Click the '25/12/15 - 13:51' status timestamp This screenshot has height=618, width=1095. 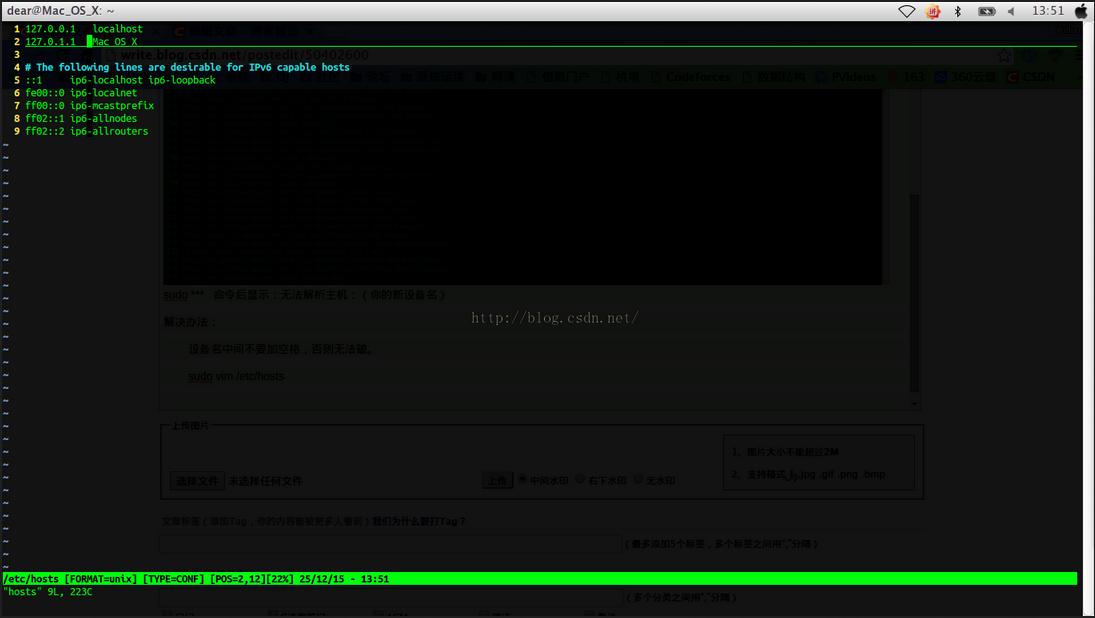click(344, 579)
